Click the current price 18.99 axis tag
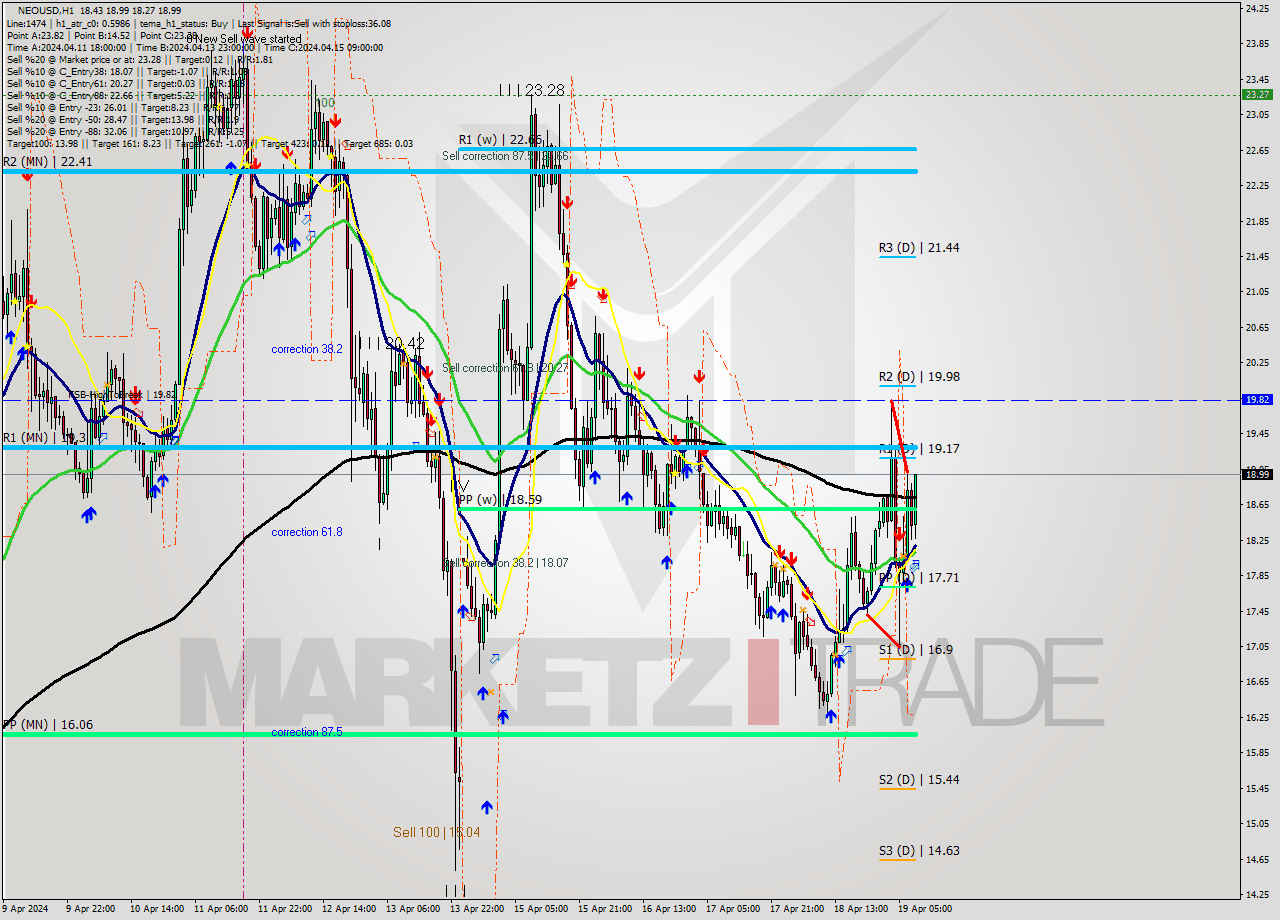Image resolution: width=1280 pixels, height=920 pixels. [x=1256, y=474]
